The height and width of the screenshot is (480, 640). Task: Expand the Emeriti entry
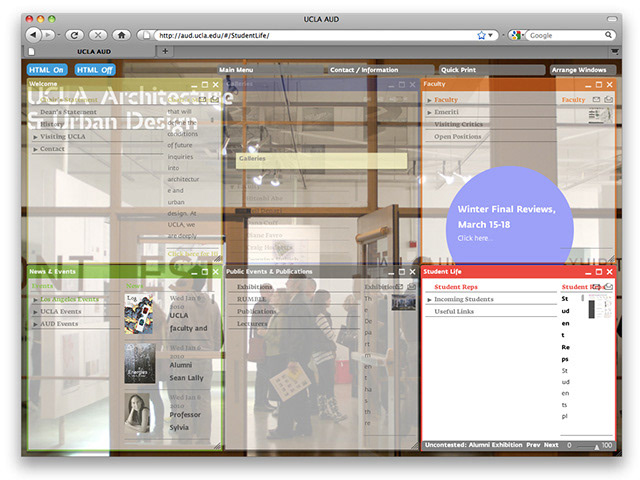tap(429, 112)
